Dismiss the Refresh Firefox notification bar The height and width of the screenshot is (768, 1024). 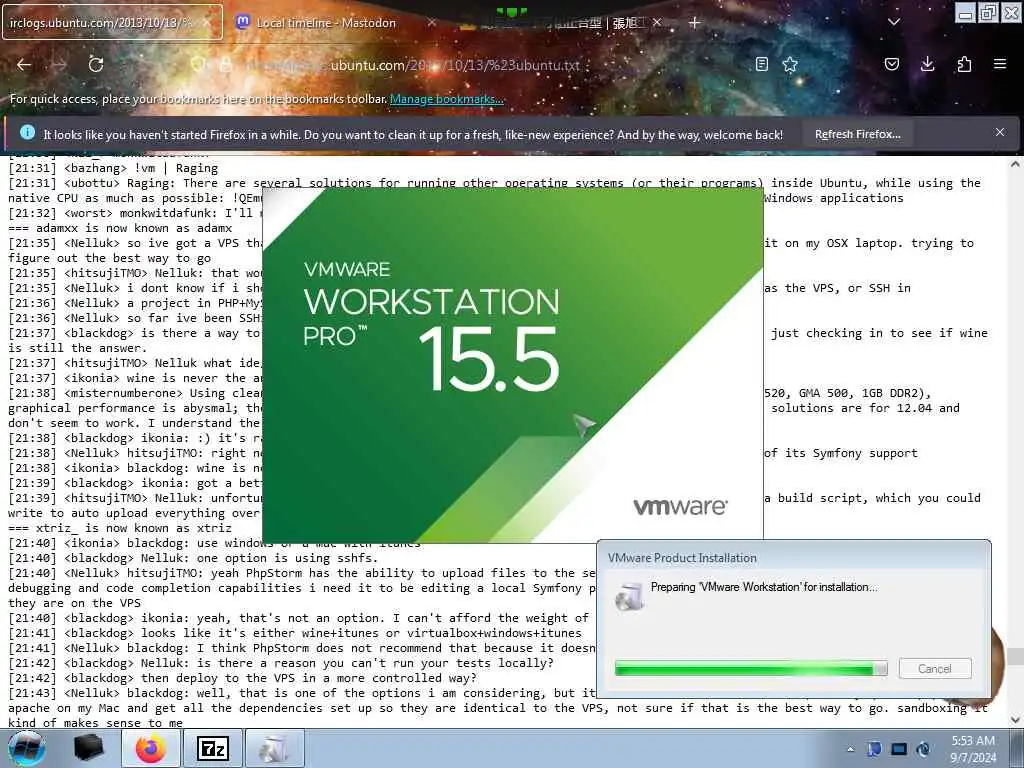coord(1000,132)
